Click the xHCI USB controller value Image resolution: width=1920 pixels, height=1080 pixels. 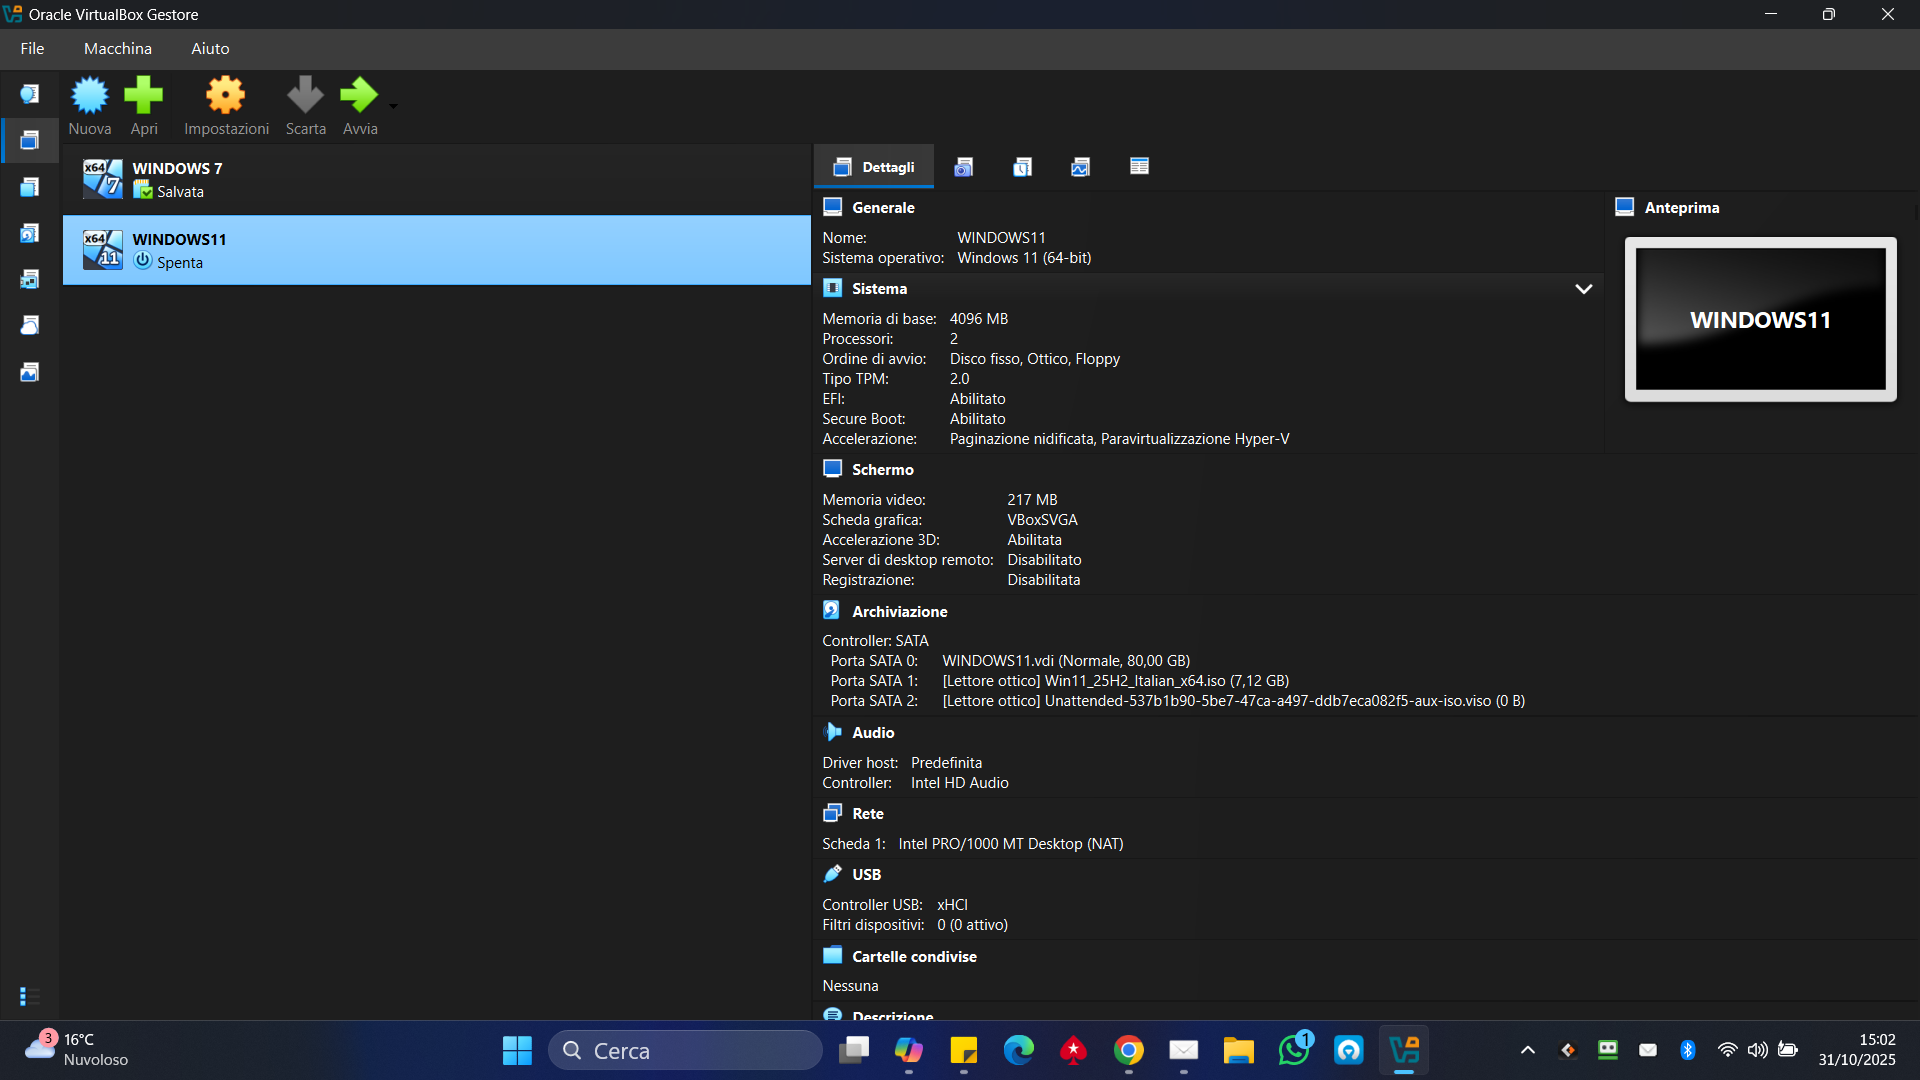952,905
